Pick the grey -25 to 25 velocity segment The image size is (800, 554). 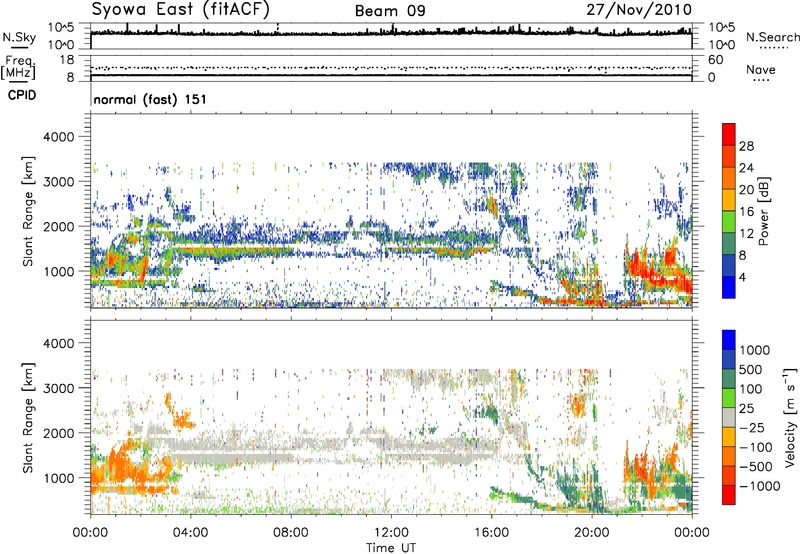pyautogui.click(x=729, y=417)
